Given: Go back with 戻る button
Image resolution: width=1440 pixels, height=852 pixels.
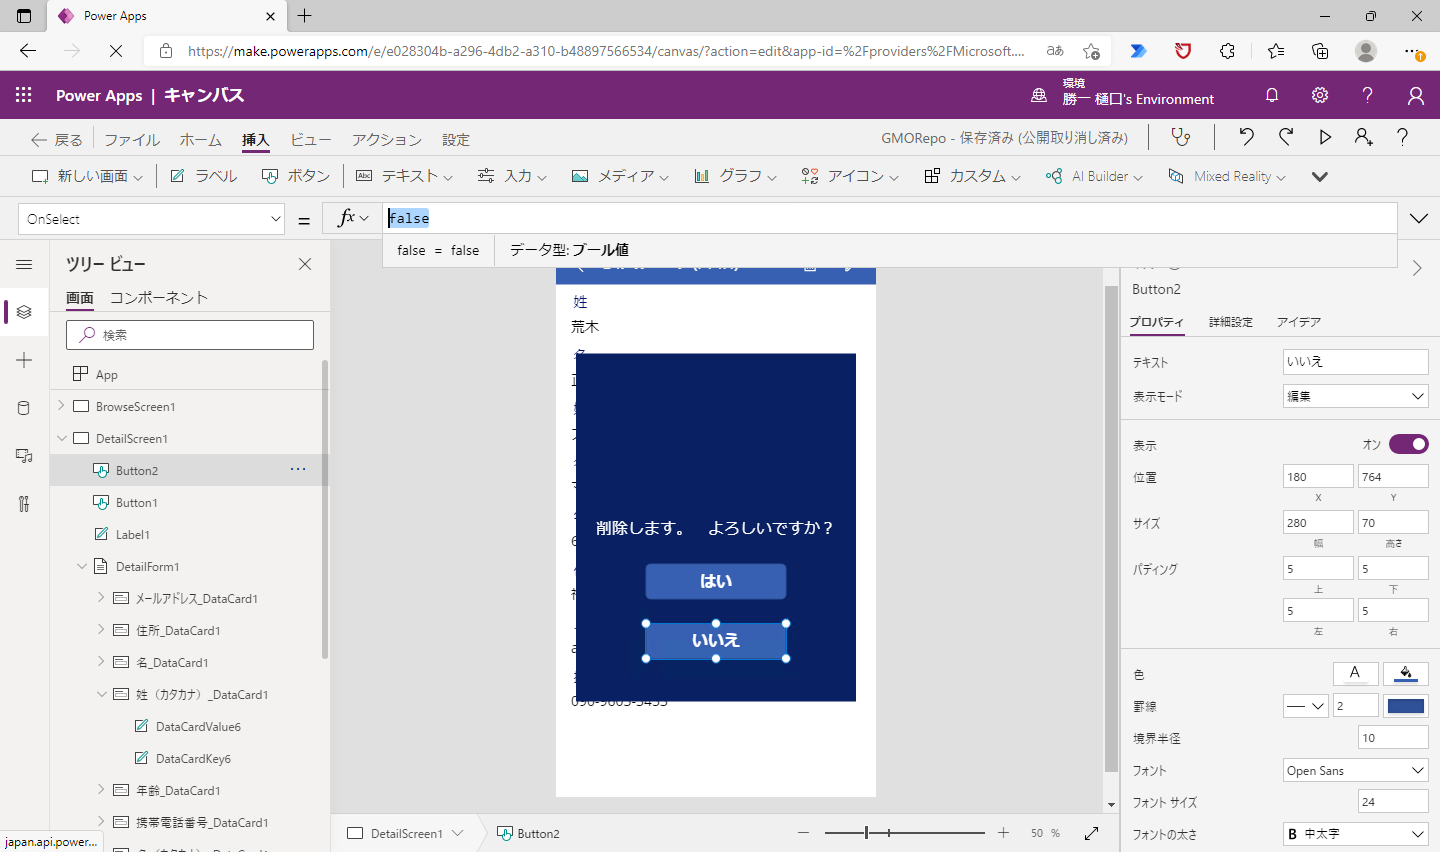Looking at the screenshot, I should pyautogui.click(x=57, y=139).
